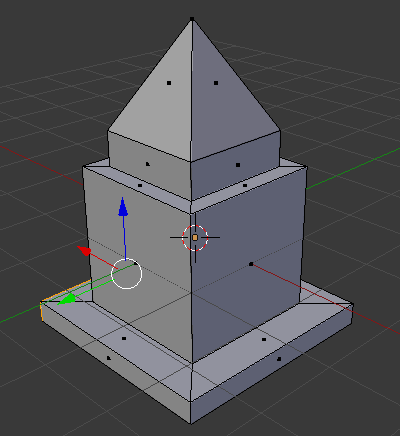
Task: Select right upper band face dot
Action: (x=238, y=165)
